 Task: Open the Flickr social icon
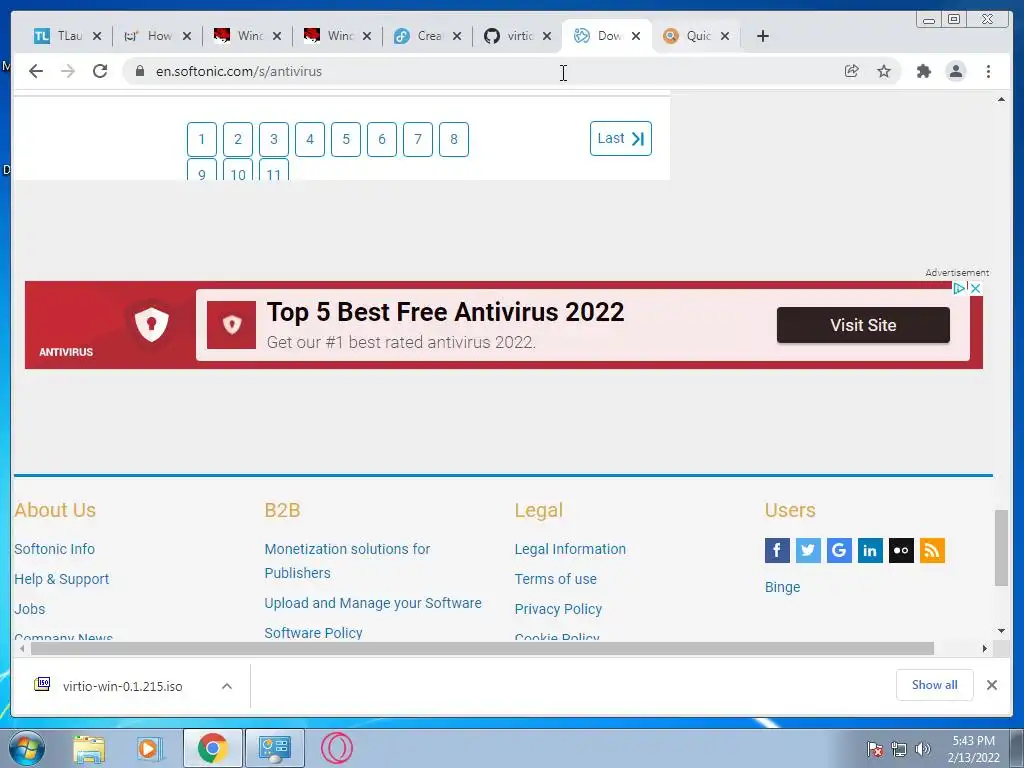pyautogui.click(x=901, y=551)
